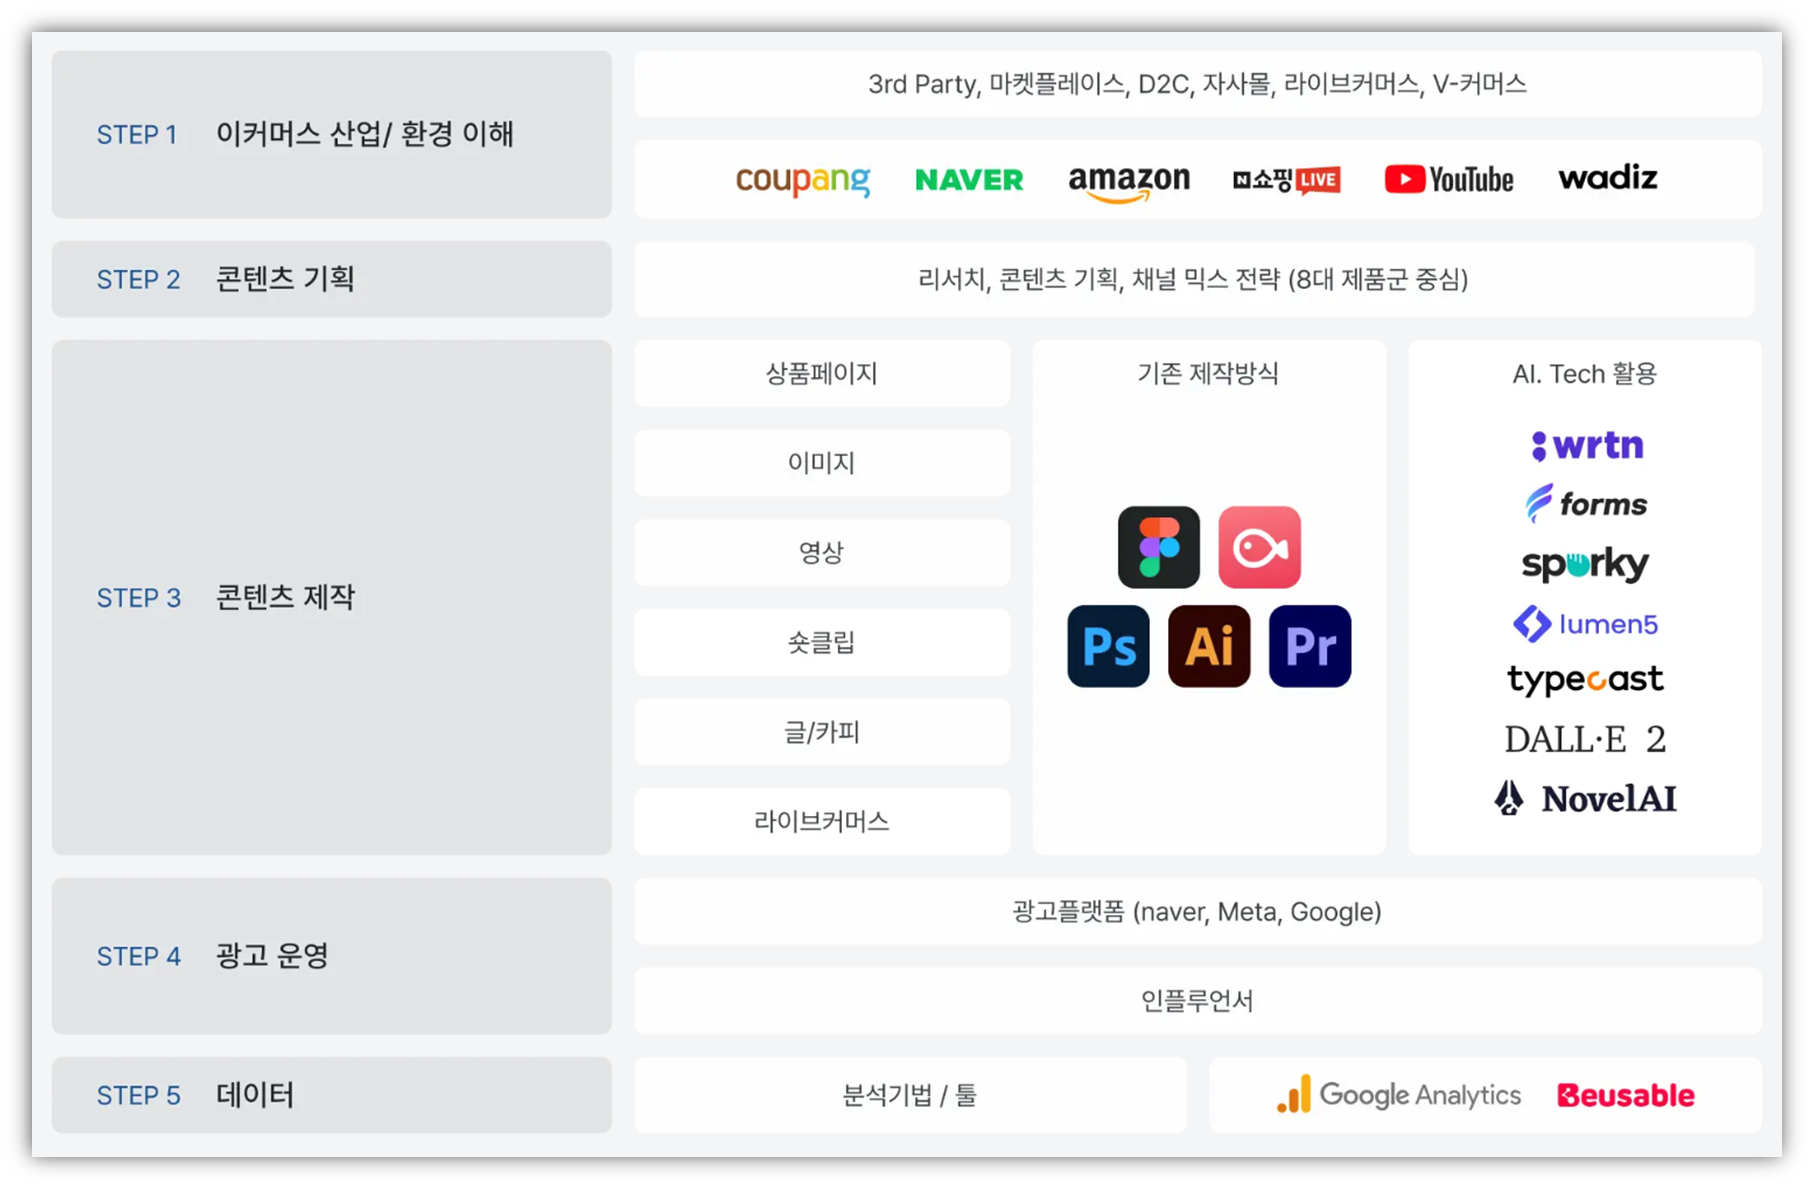Viewport: 1814px width, 1189px height.
Task: Click the 3rd Party, 마켓플레이스 text row
Action: 1198,84
